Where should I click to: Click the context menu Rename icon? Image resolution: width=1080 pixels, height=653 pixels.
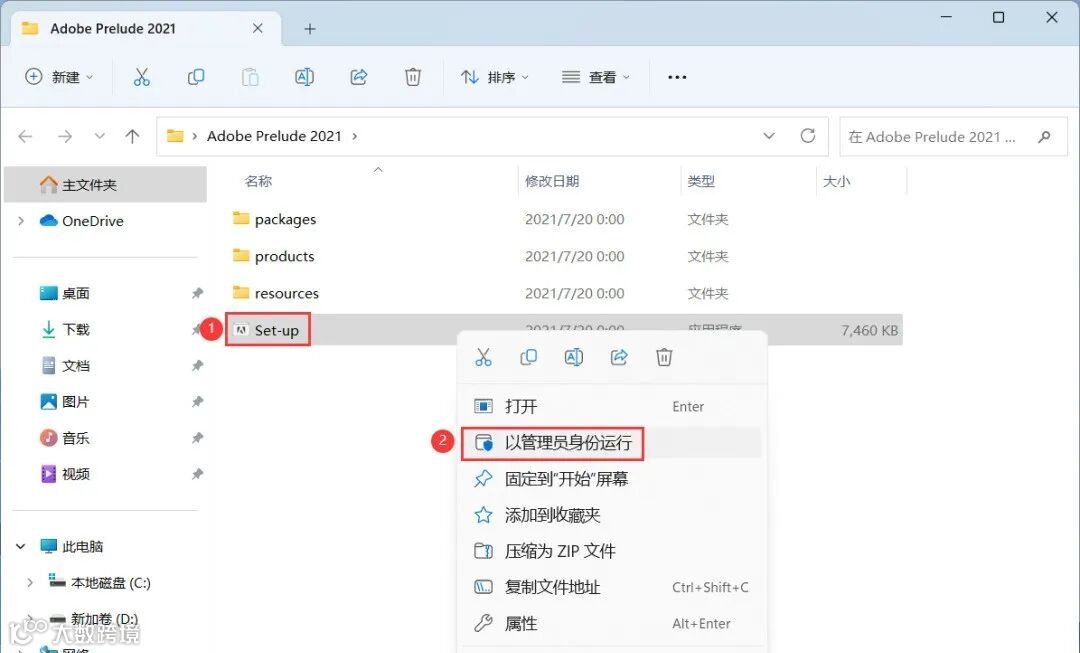[x=574, y=357]
